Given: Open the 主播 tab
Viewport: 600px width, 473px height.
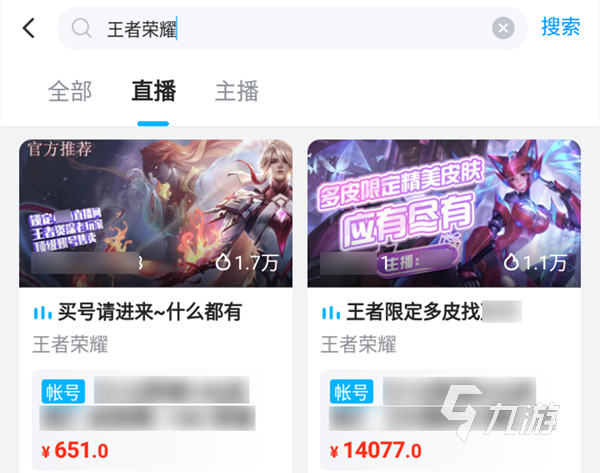Looking at the screenshot, I should 237,91.
